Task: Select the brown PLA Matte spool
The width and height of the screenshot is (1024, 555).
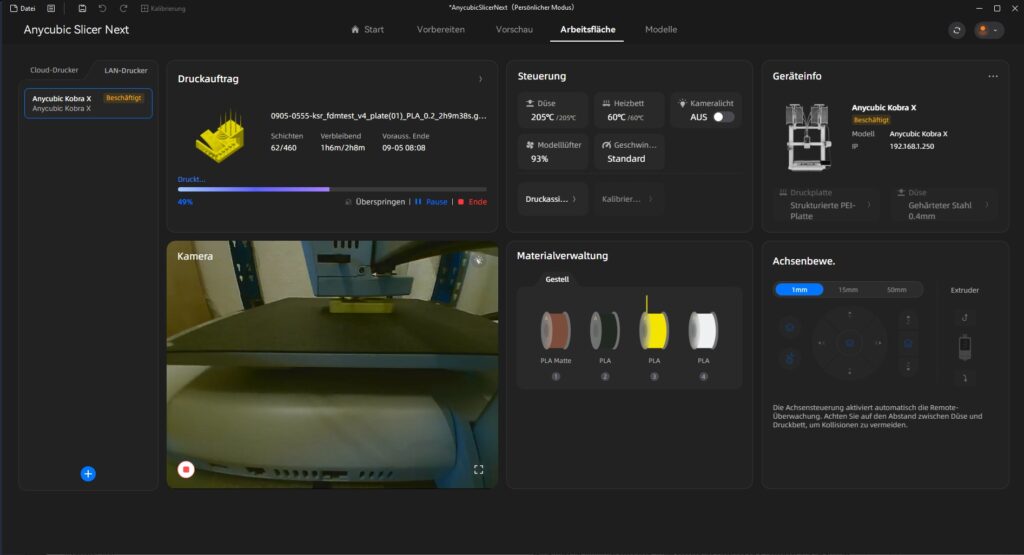Action: [556, 330]
